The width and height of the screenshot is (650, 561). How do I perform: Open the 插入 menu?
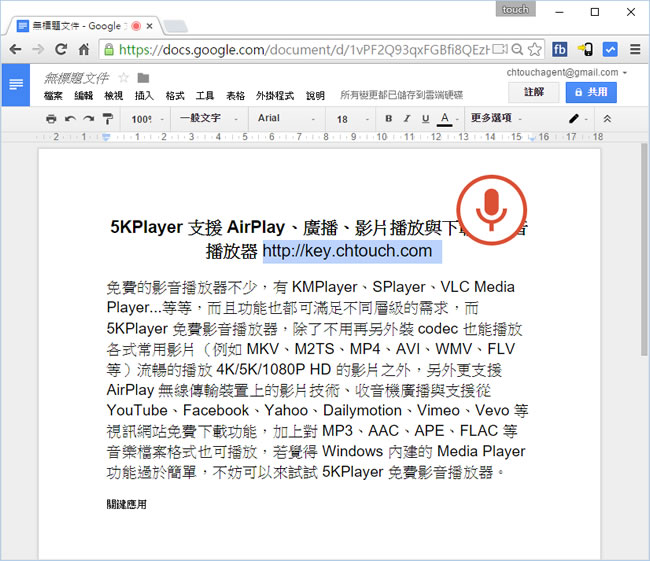[x=144, y=96]
